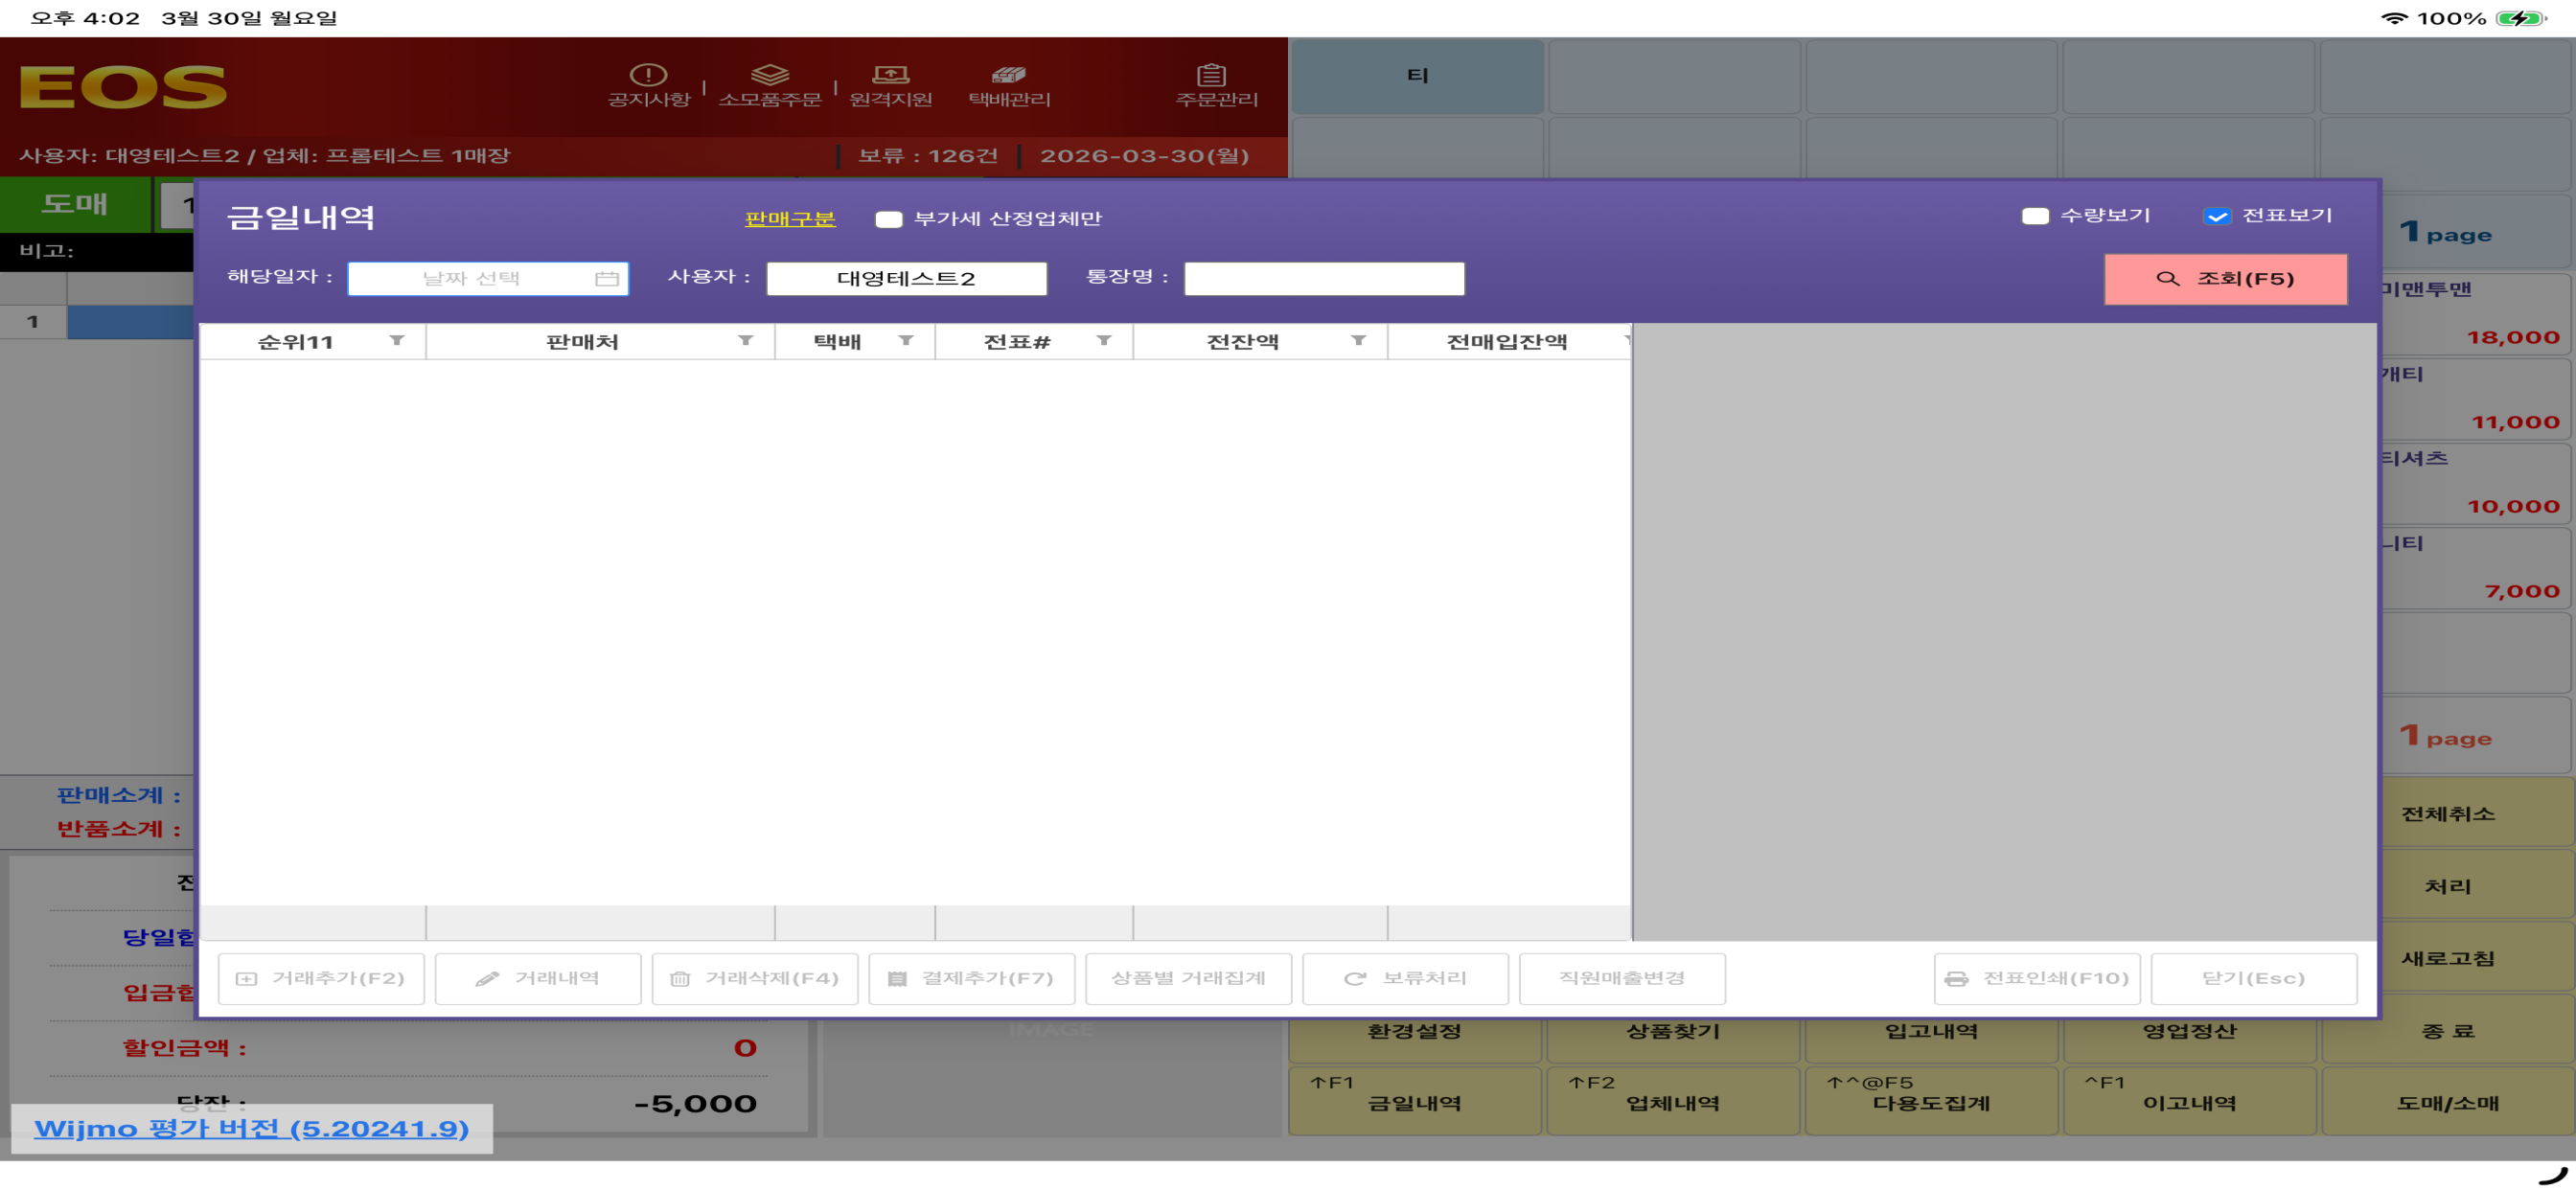Image resolution: width=2576 pixels, height=1190 pixels.
Task: Click the filter icon on 택배 column
Action: (x=906, y=341)
